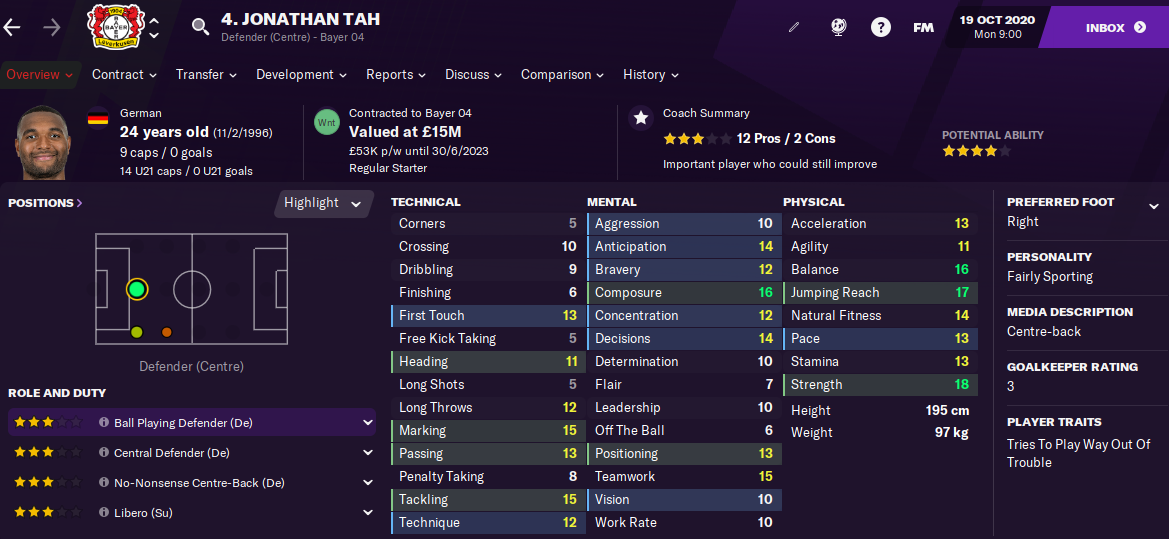Select the orange position dot on pitch

pos(166,332)
